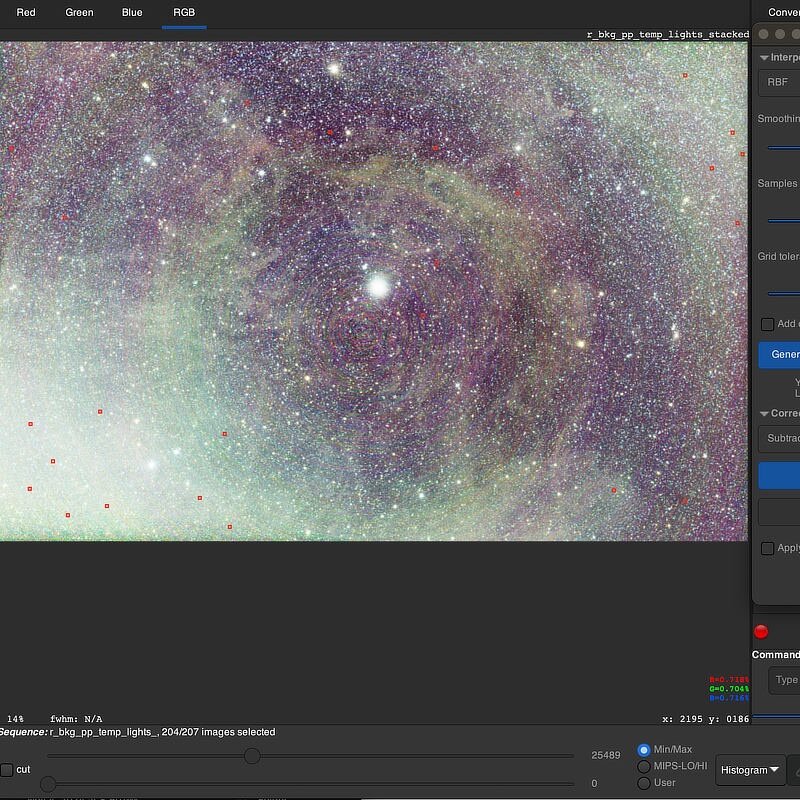Open the Histogram display mode dropdown
Image resolution: width=800 pixels, height=800 pixels.
click(x=750, y=770)
